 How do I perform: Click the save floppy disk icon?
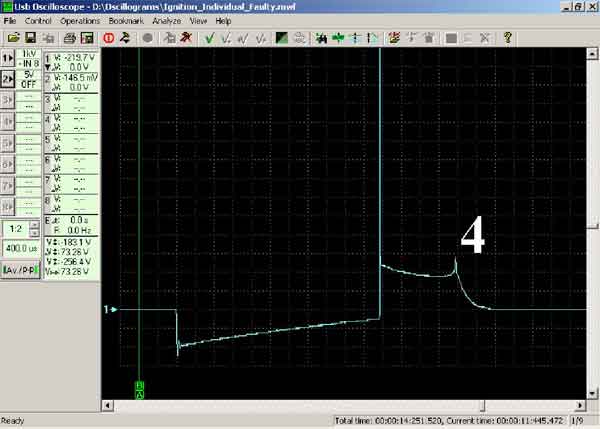[x=30, y=38]
